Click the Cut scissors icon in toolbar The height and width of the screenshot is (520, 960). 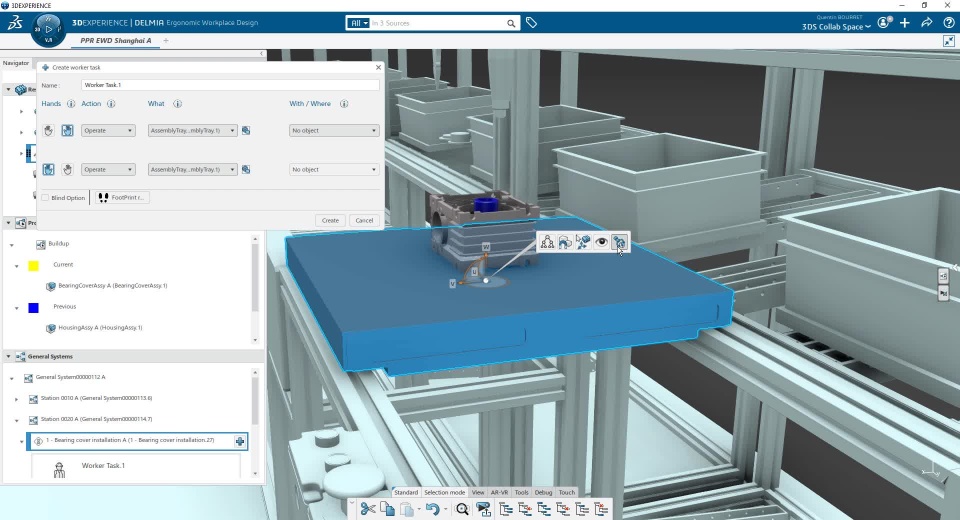(368, 509)
